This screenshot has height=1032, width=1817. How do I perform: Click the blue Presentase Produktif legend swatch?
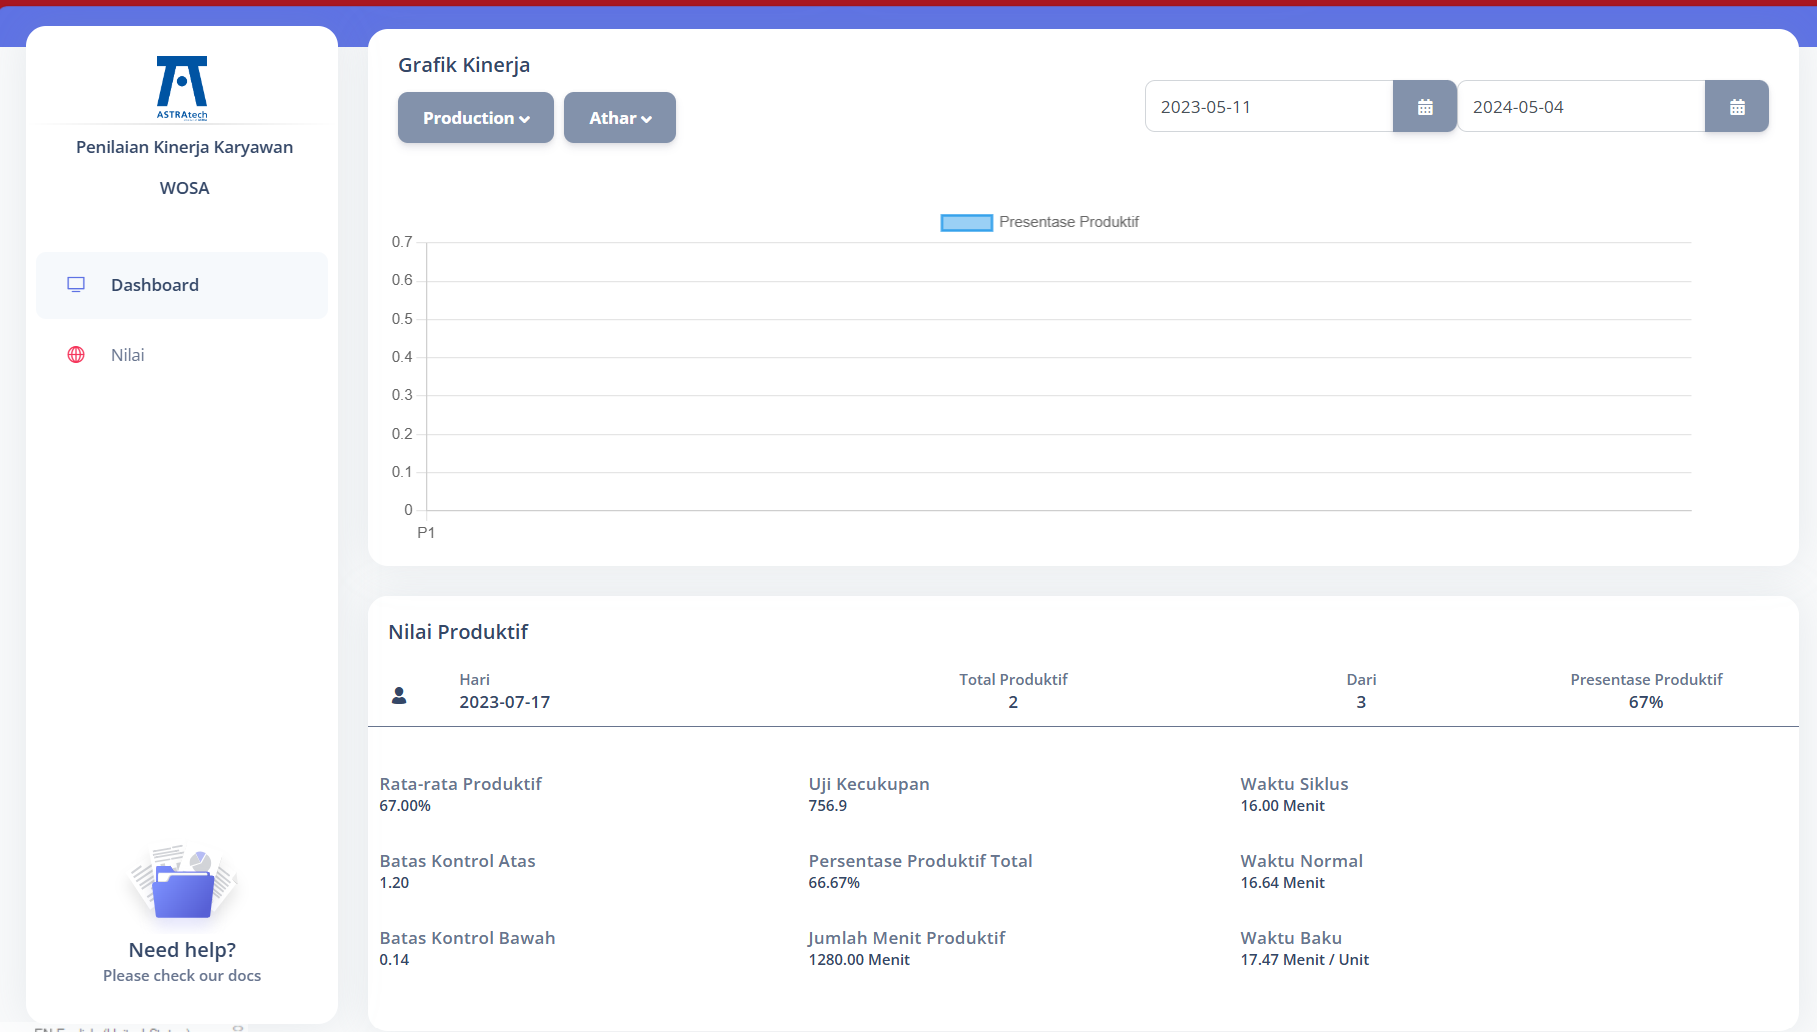click(966, 222)
